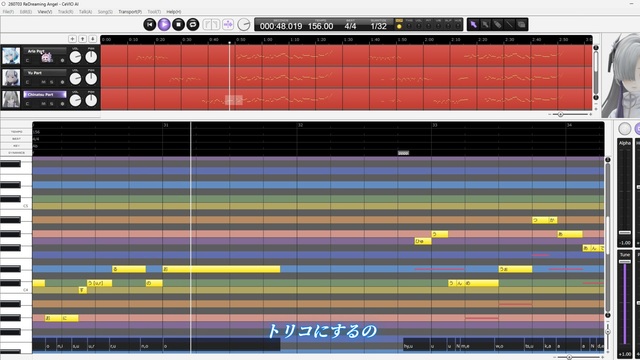This screenshot has height=360, width=640.
Task: Select the eraser tool
Action: [x=497, y=24]
